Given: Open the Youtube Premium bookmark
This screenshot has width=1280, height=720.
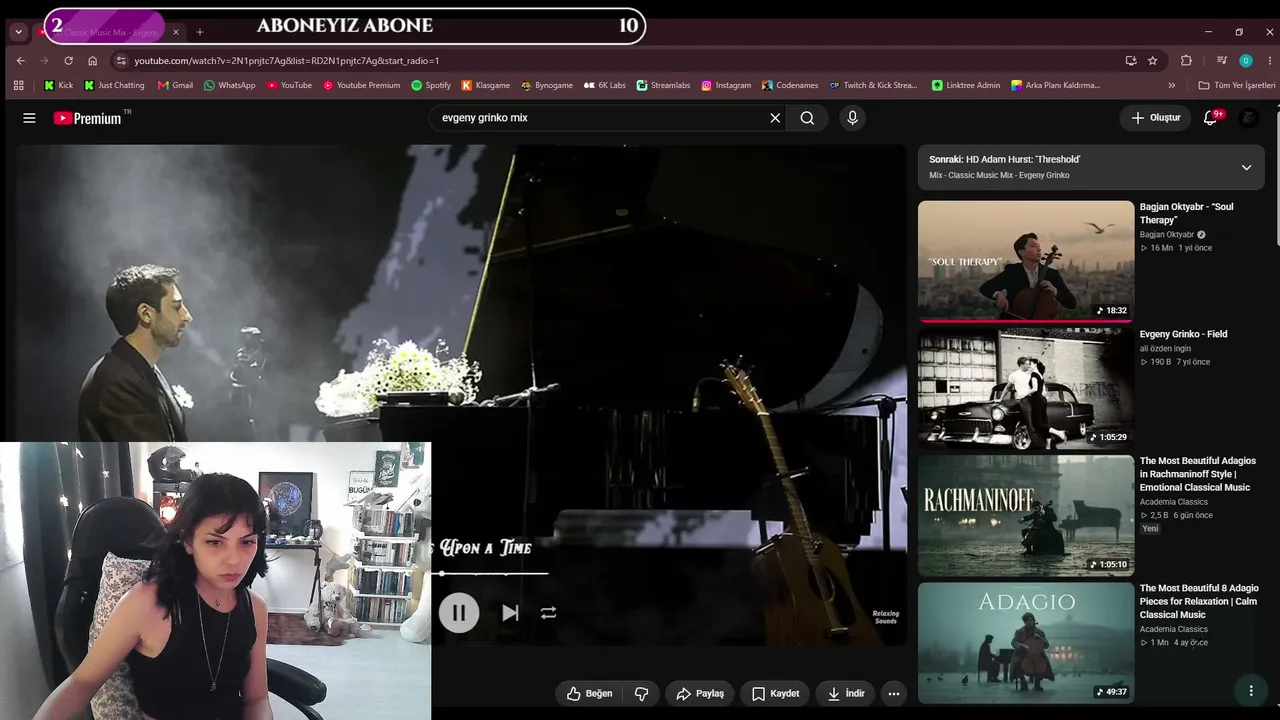Looking at the screenshot, I should coord(362,85).
